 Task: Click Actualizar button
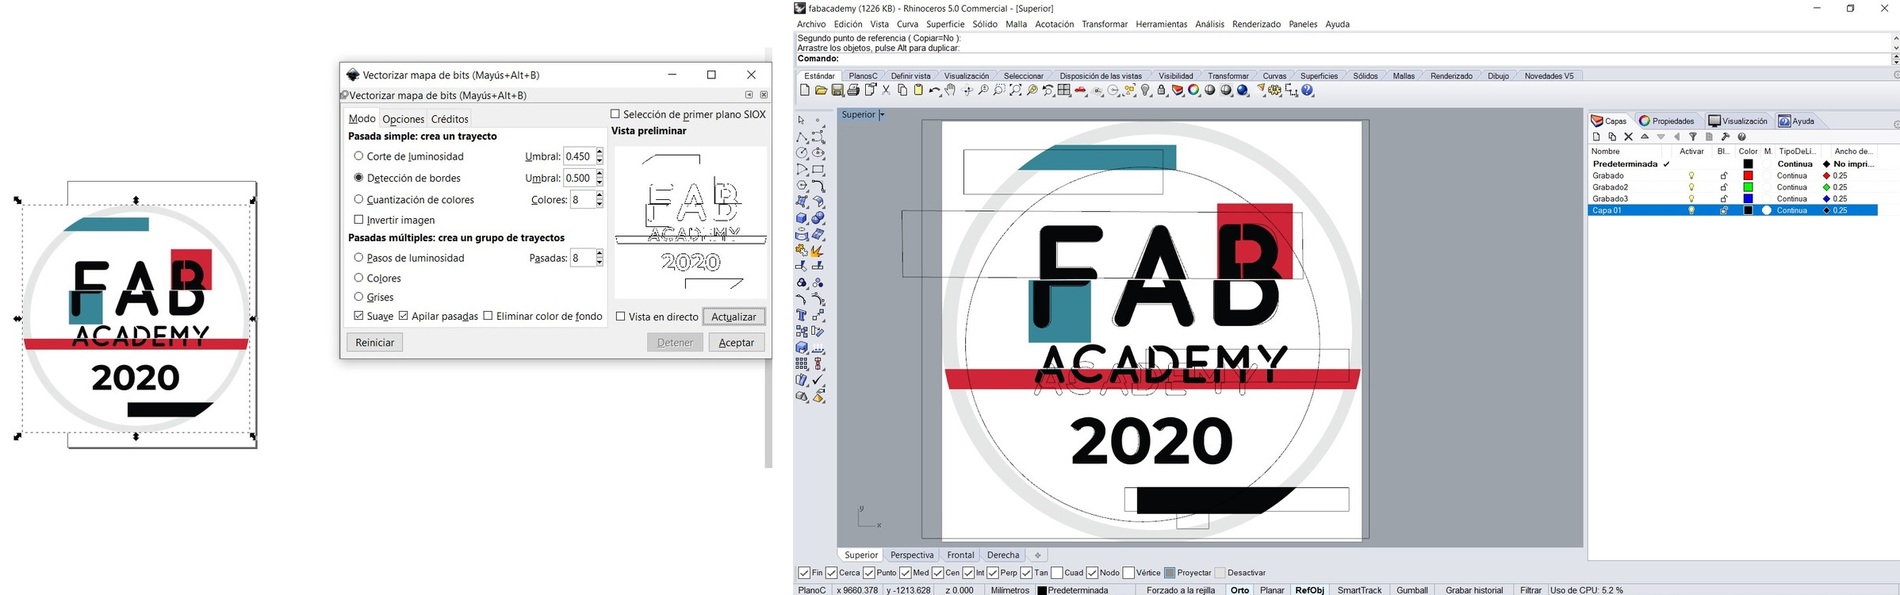pyautogui.click(x=734, y=316)
